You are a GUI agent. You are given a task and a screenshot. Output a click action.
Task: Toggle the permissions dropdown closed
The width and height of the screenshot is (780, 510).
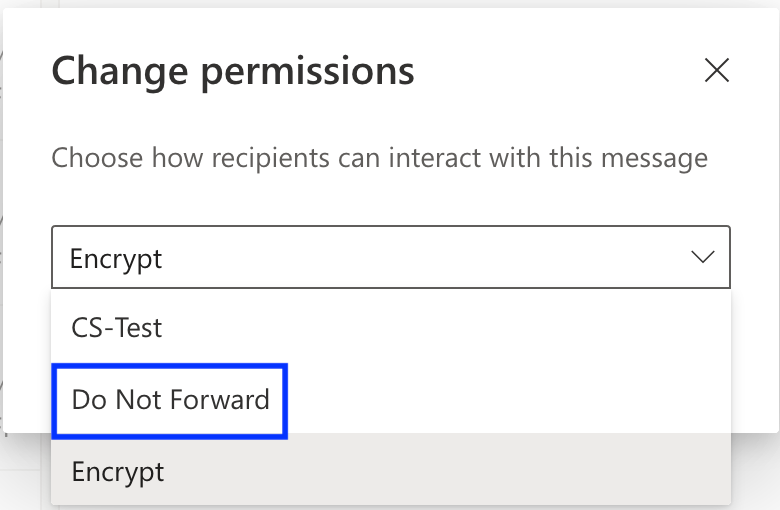pos(703,258)
